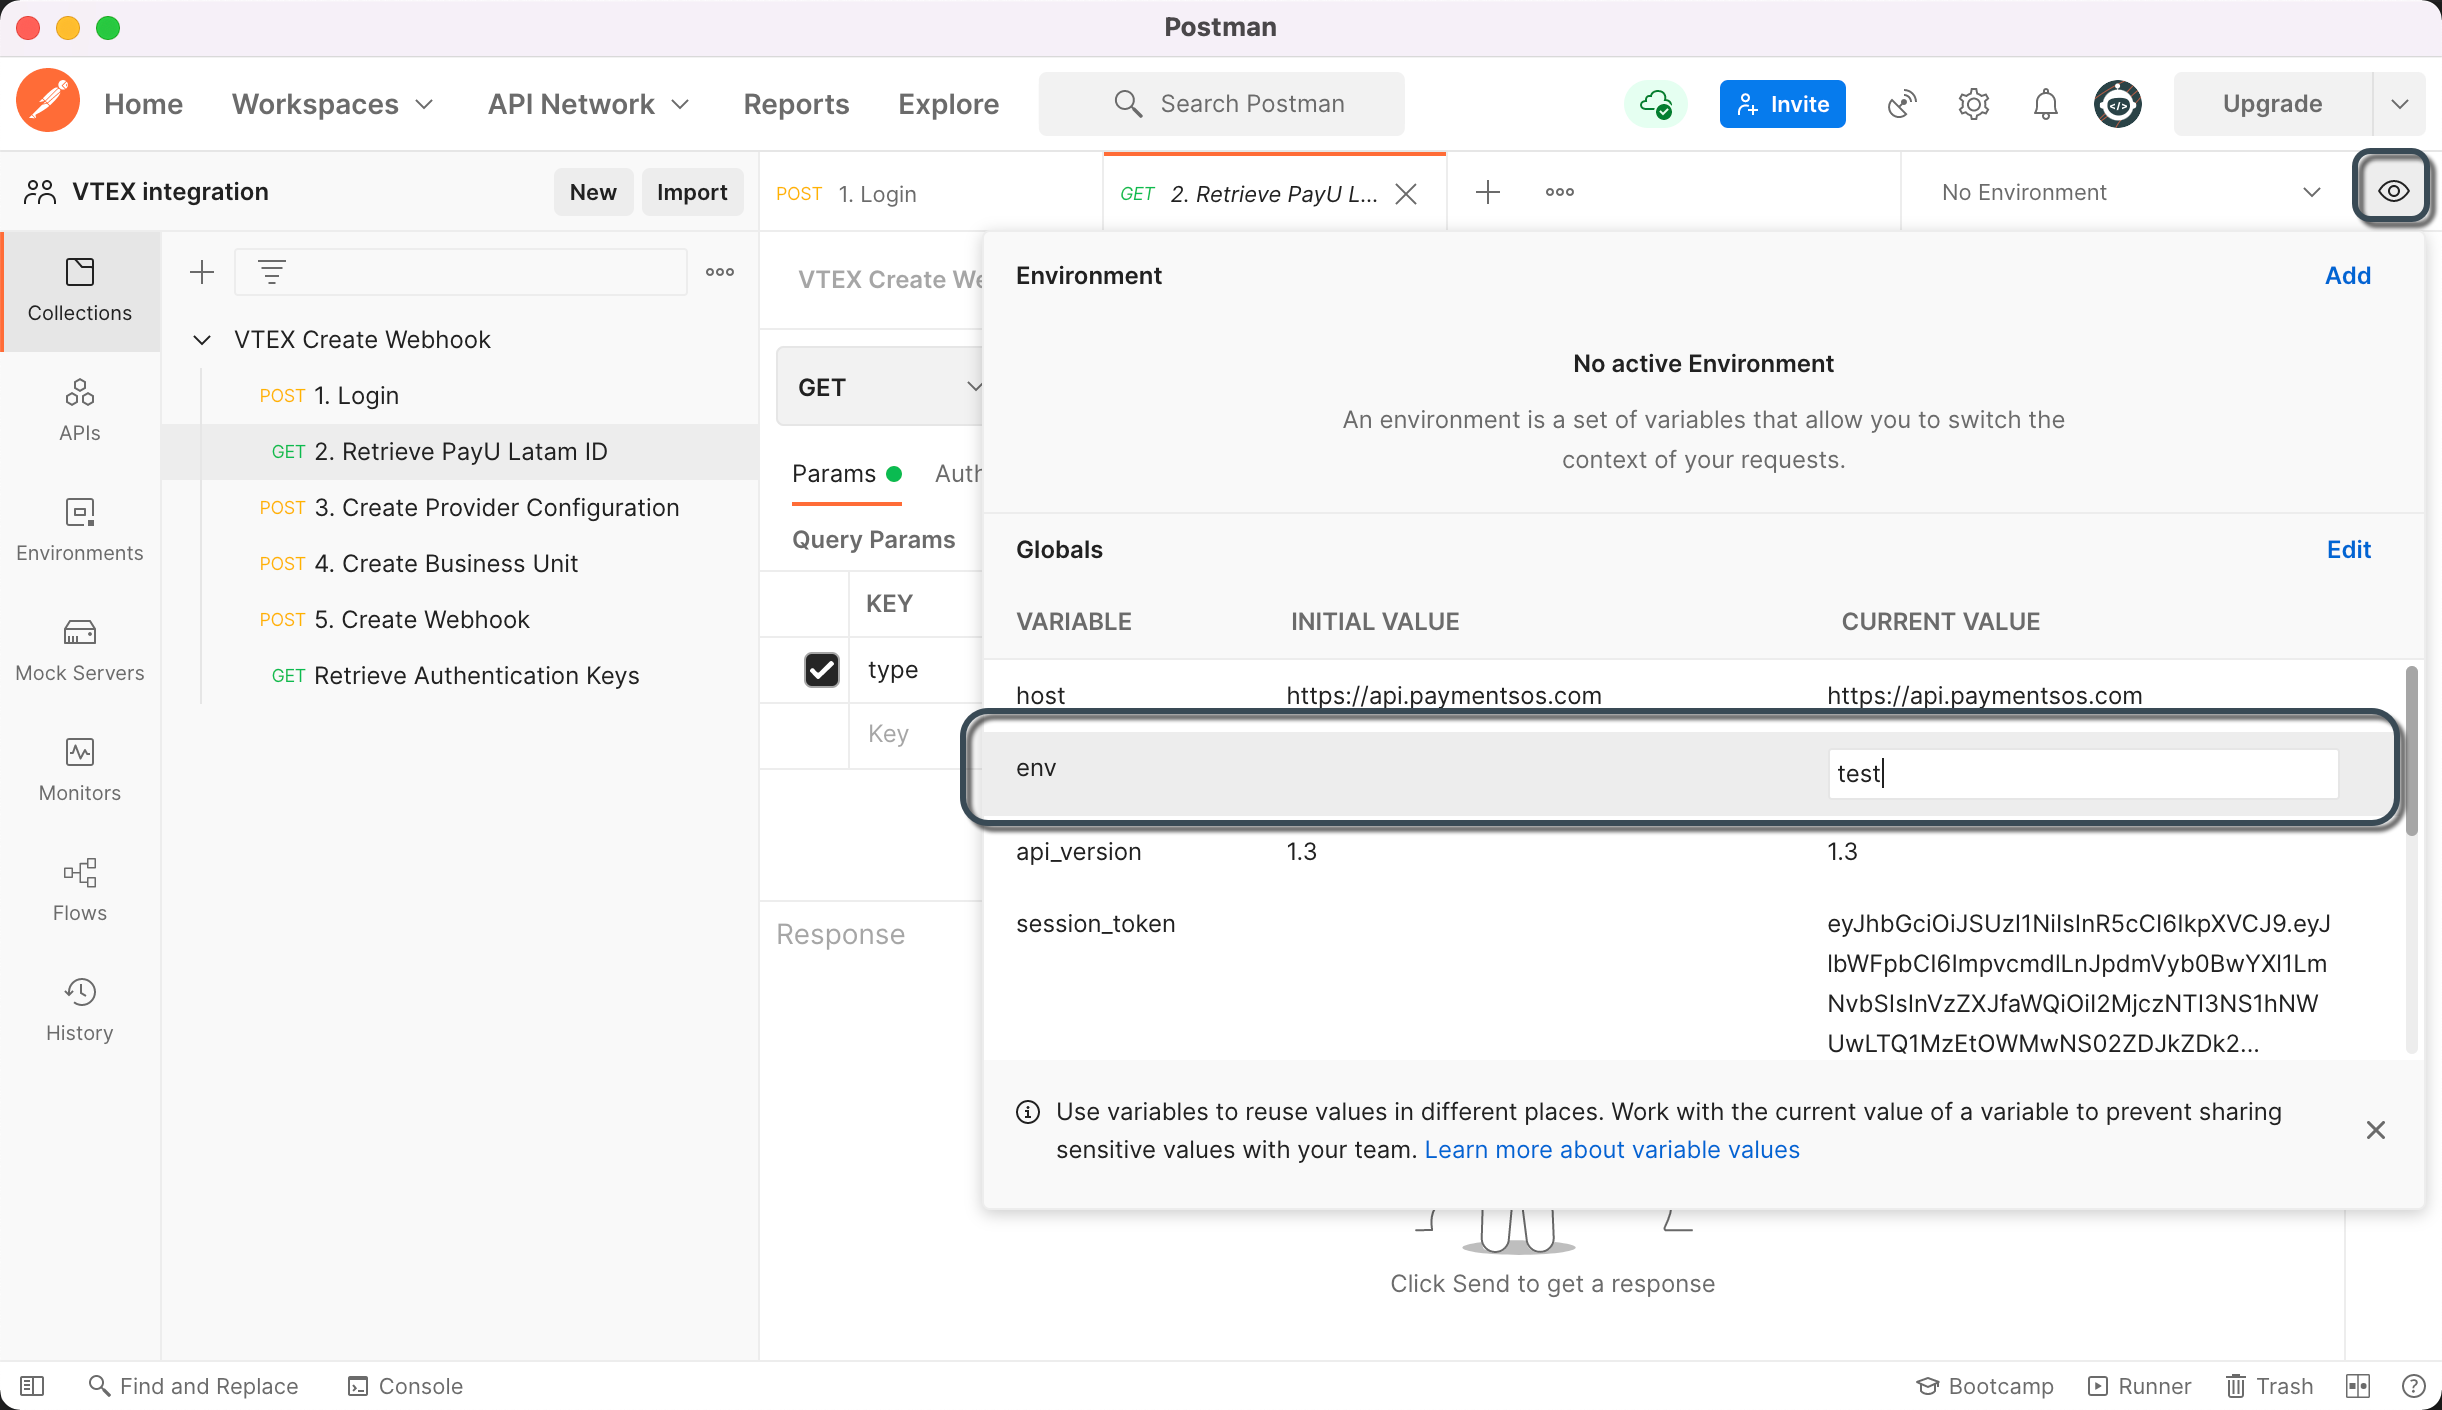Click the Invite button
This screenshot has height=1410, width=2442.
pyautogui.click(x=1783, y=104)
